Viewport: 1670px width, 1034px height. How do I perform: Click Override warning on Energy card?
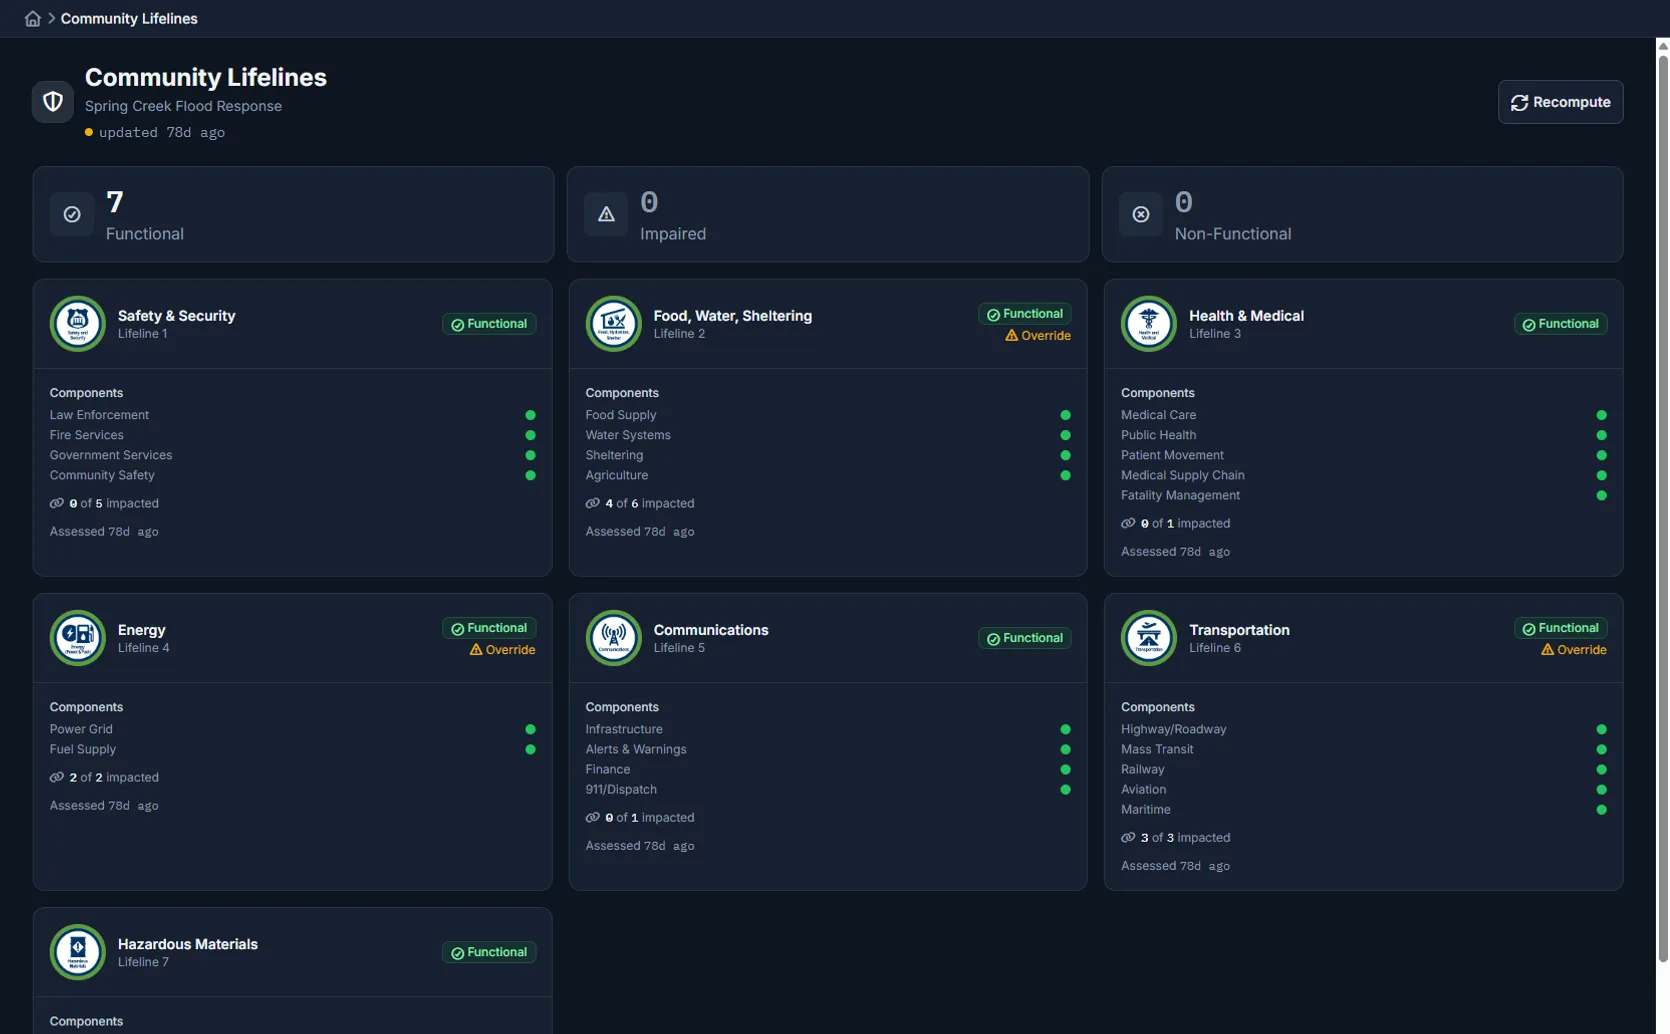[x=503, y=650]
